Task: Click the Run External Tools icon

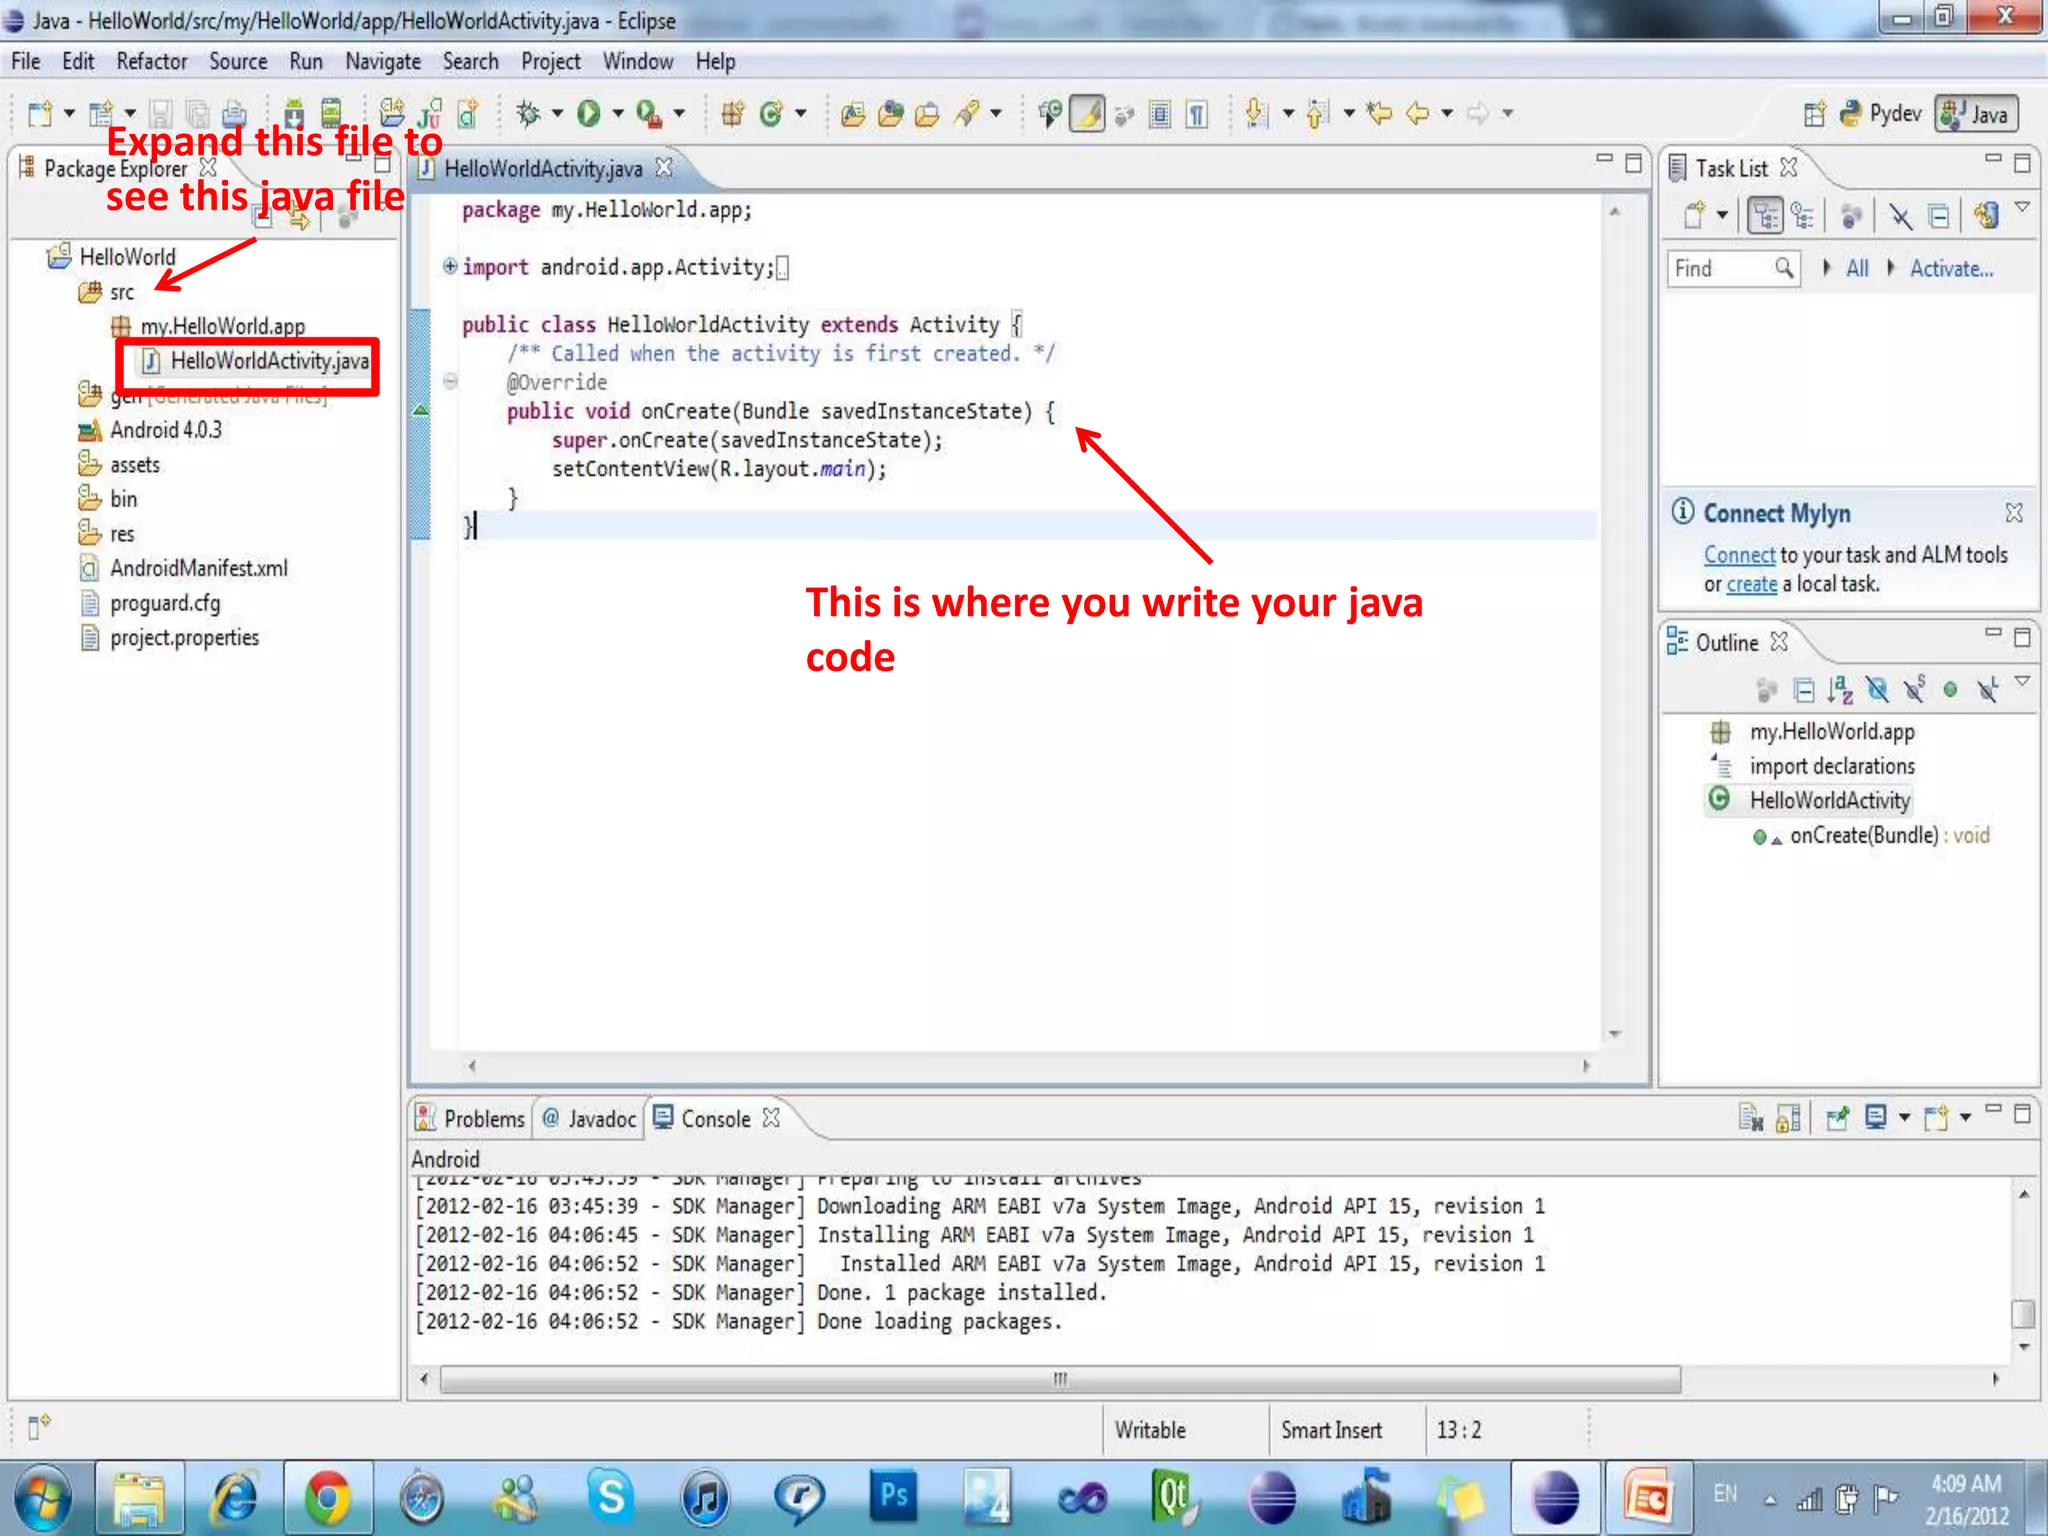Action: point(649,114)
